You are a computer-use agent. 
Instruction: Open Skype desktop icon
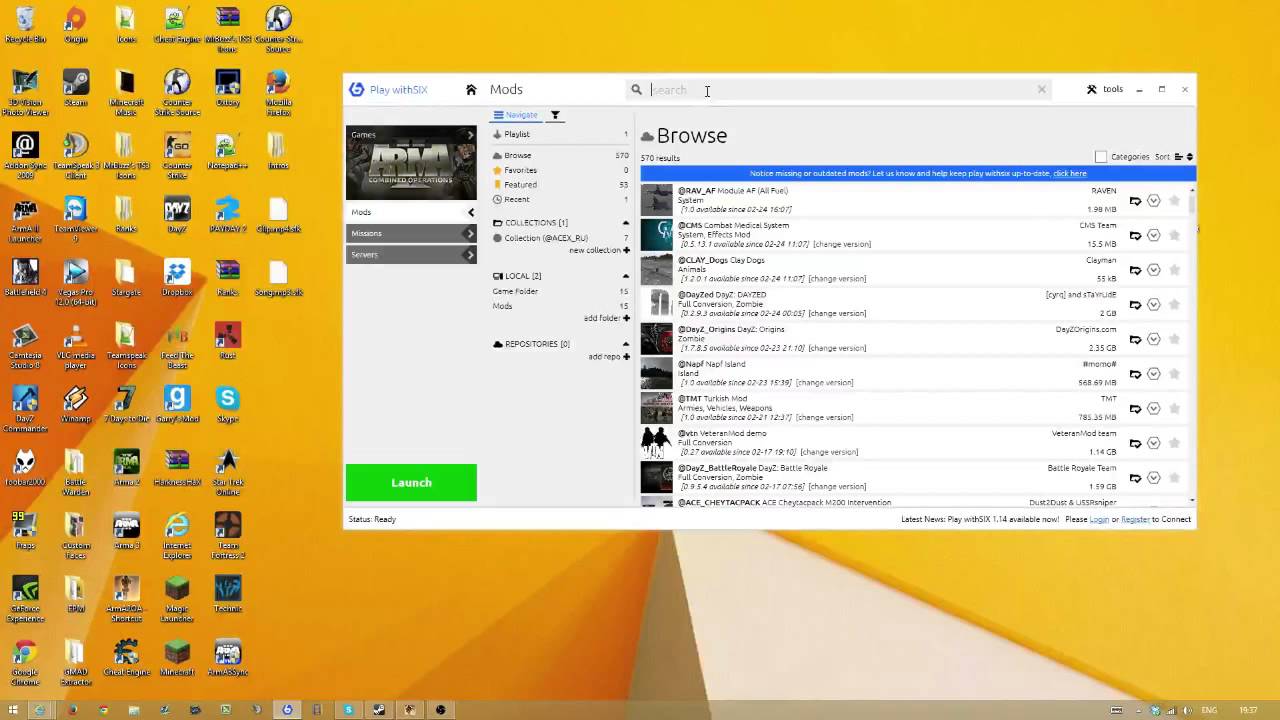tap(228, 405)
